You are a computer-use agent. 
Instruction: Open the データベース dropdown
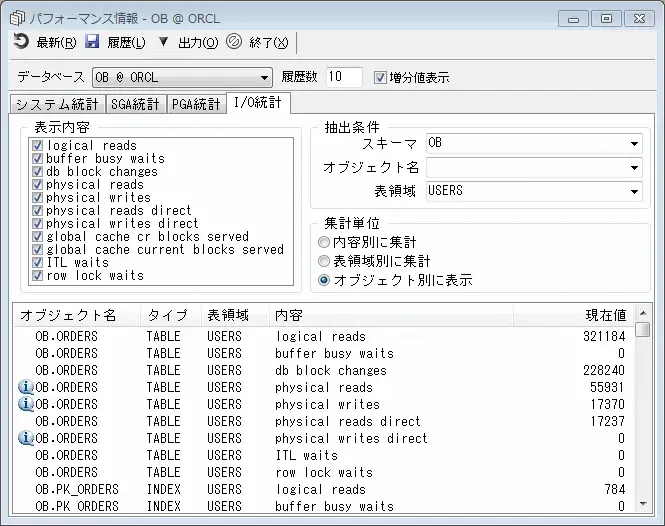click(264, 78)
